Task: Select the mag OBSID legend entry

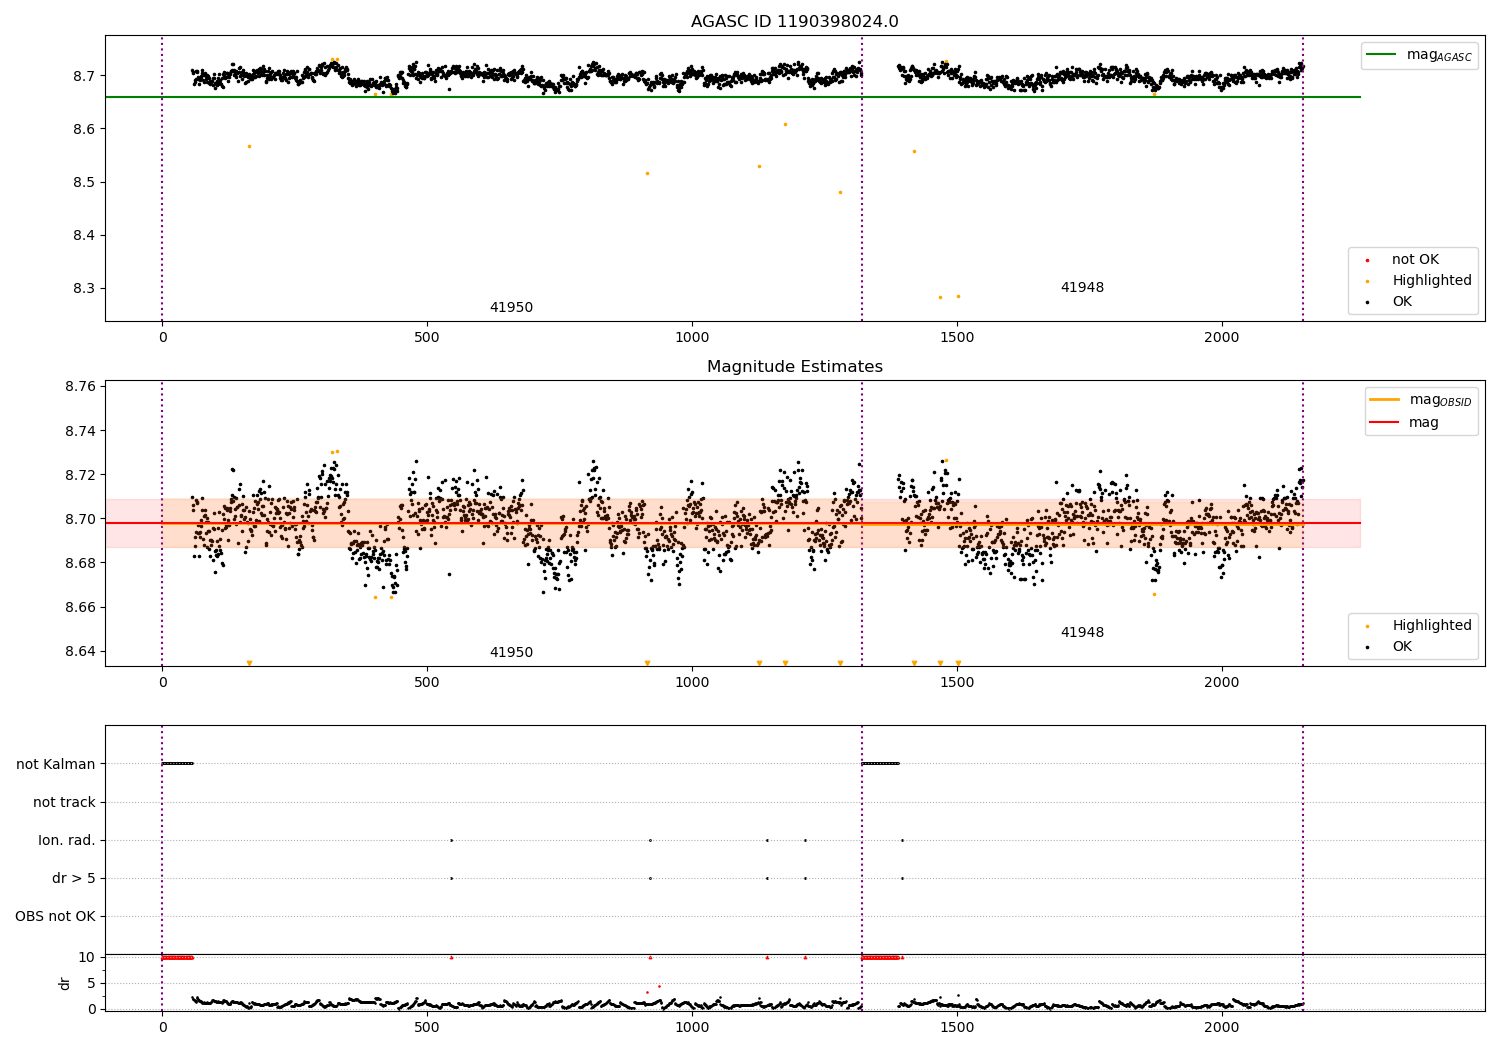Action: click(1421, 400)
